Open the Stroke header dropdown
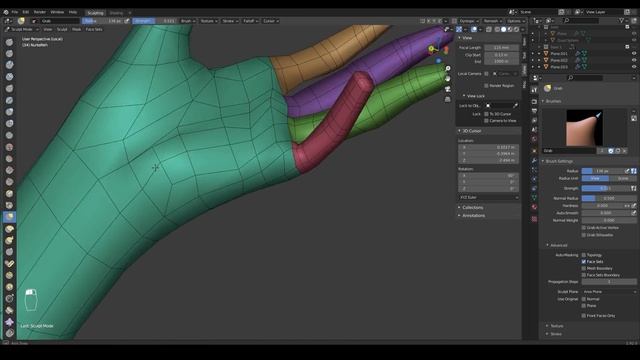640x360 pixels. (230, 21)
